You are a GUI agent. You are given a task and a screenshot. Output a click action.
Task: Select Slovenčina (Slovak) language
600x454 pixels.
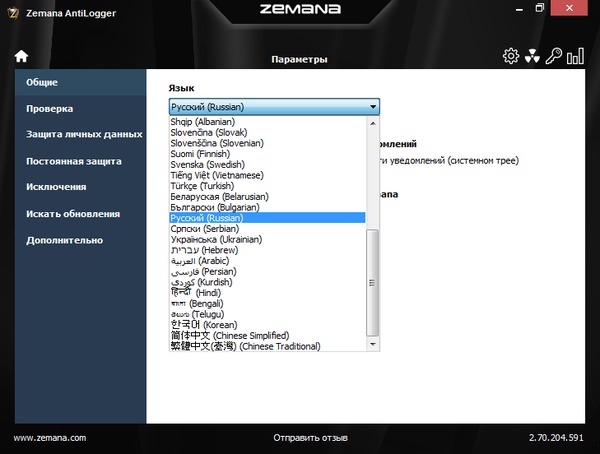267,132
